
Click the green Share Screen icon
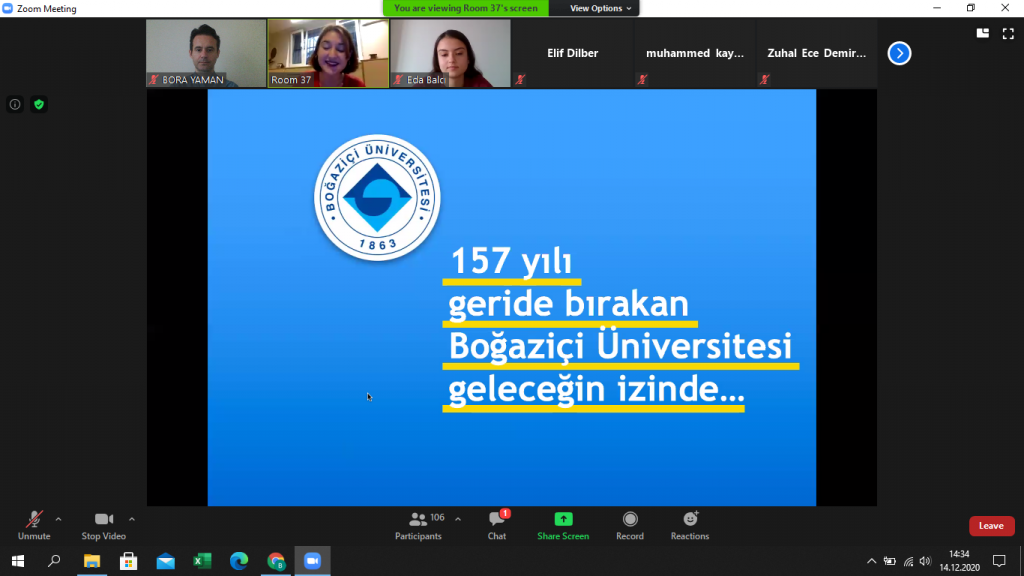(x=563, y=520)
